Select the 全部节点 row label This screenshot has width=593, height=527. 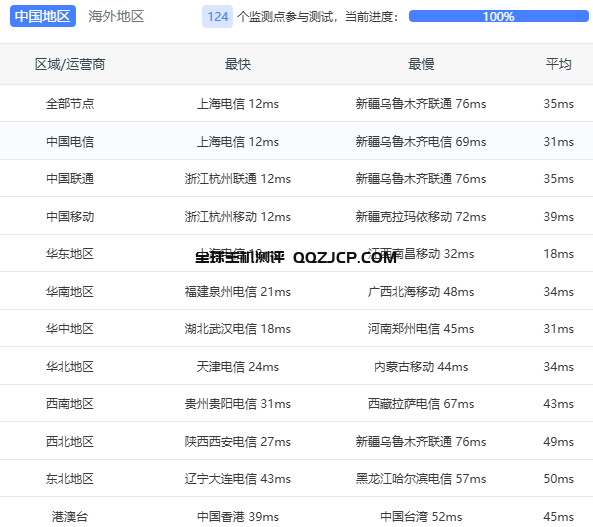click(70, 104)
